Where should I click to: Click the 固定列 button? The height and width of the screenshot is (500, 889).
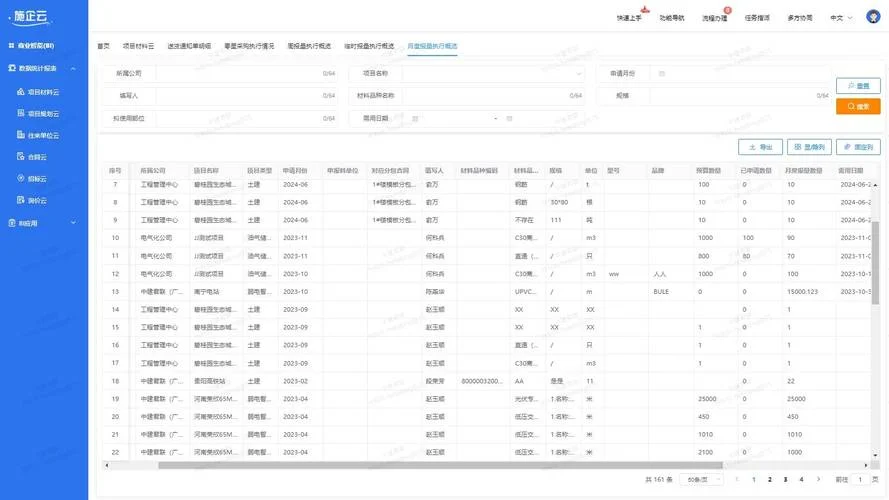tap(858, 147)
